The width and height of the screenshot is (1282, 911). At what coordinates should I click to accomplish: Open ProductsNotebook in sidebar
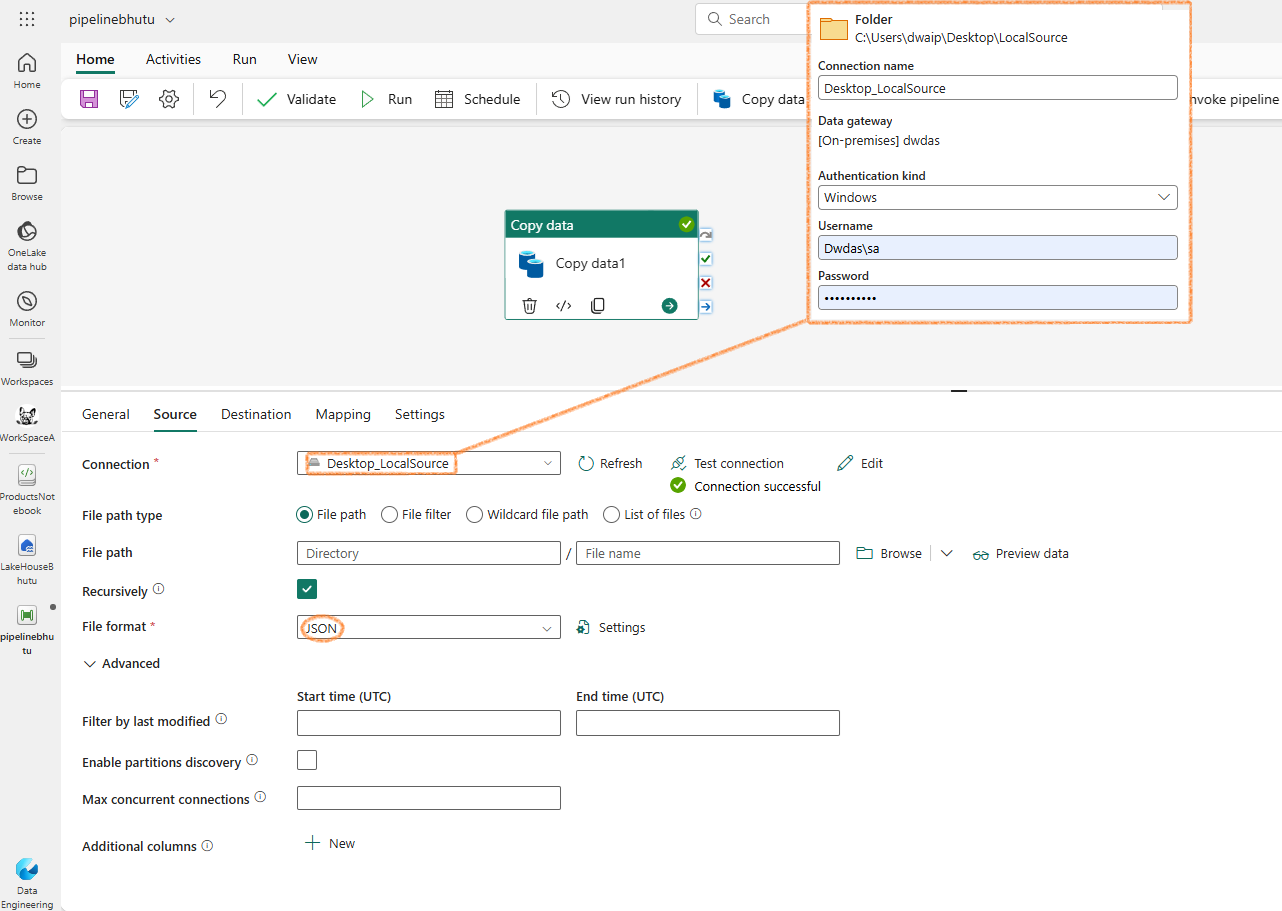click(27, 489)
